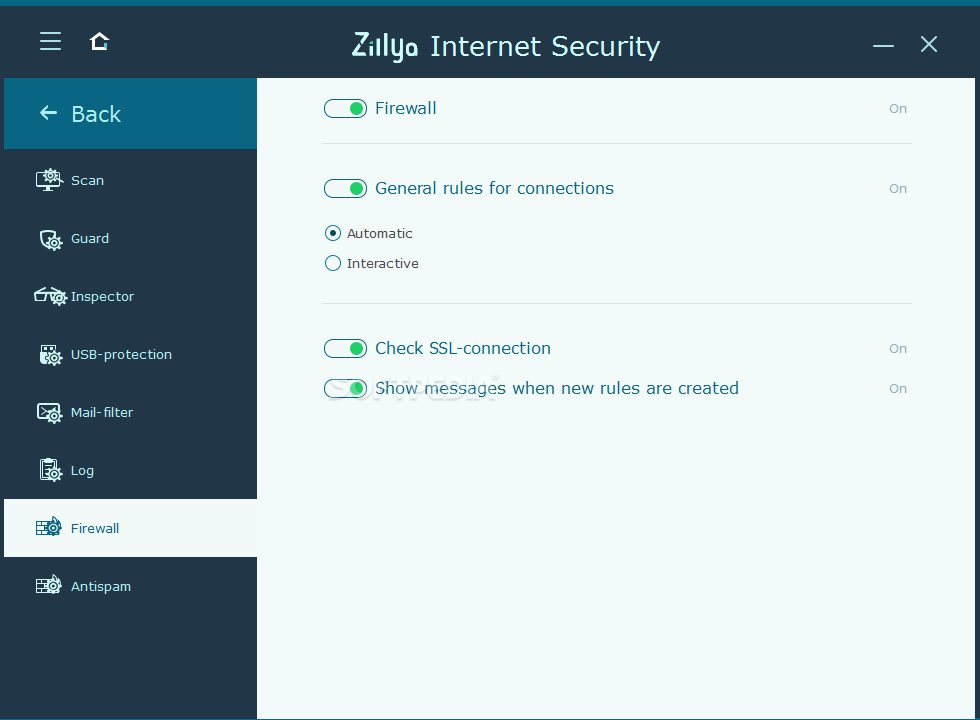Click the Log clipboard icon
The image size is (980, 720).
[51, 470]
